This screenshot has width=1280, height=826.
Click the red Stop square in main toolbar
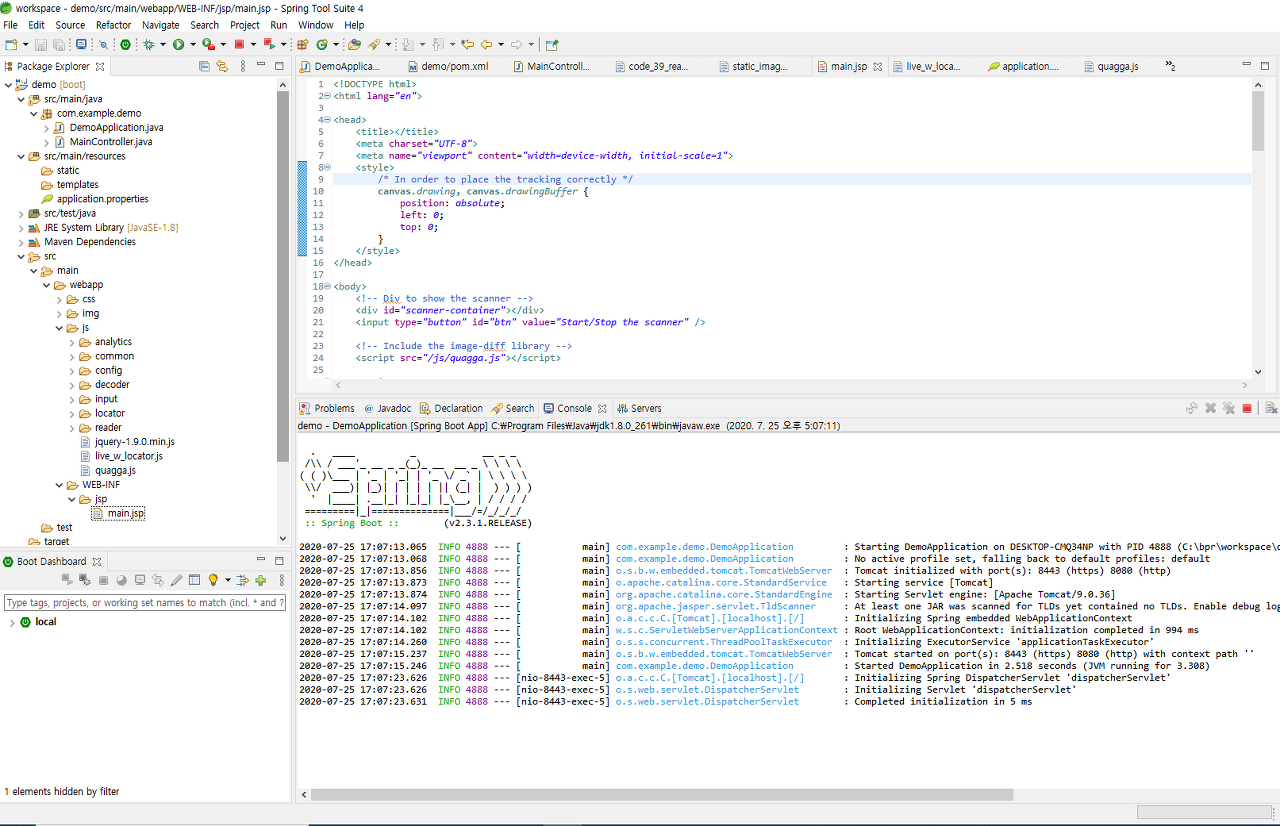click(x=239, y=44)
